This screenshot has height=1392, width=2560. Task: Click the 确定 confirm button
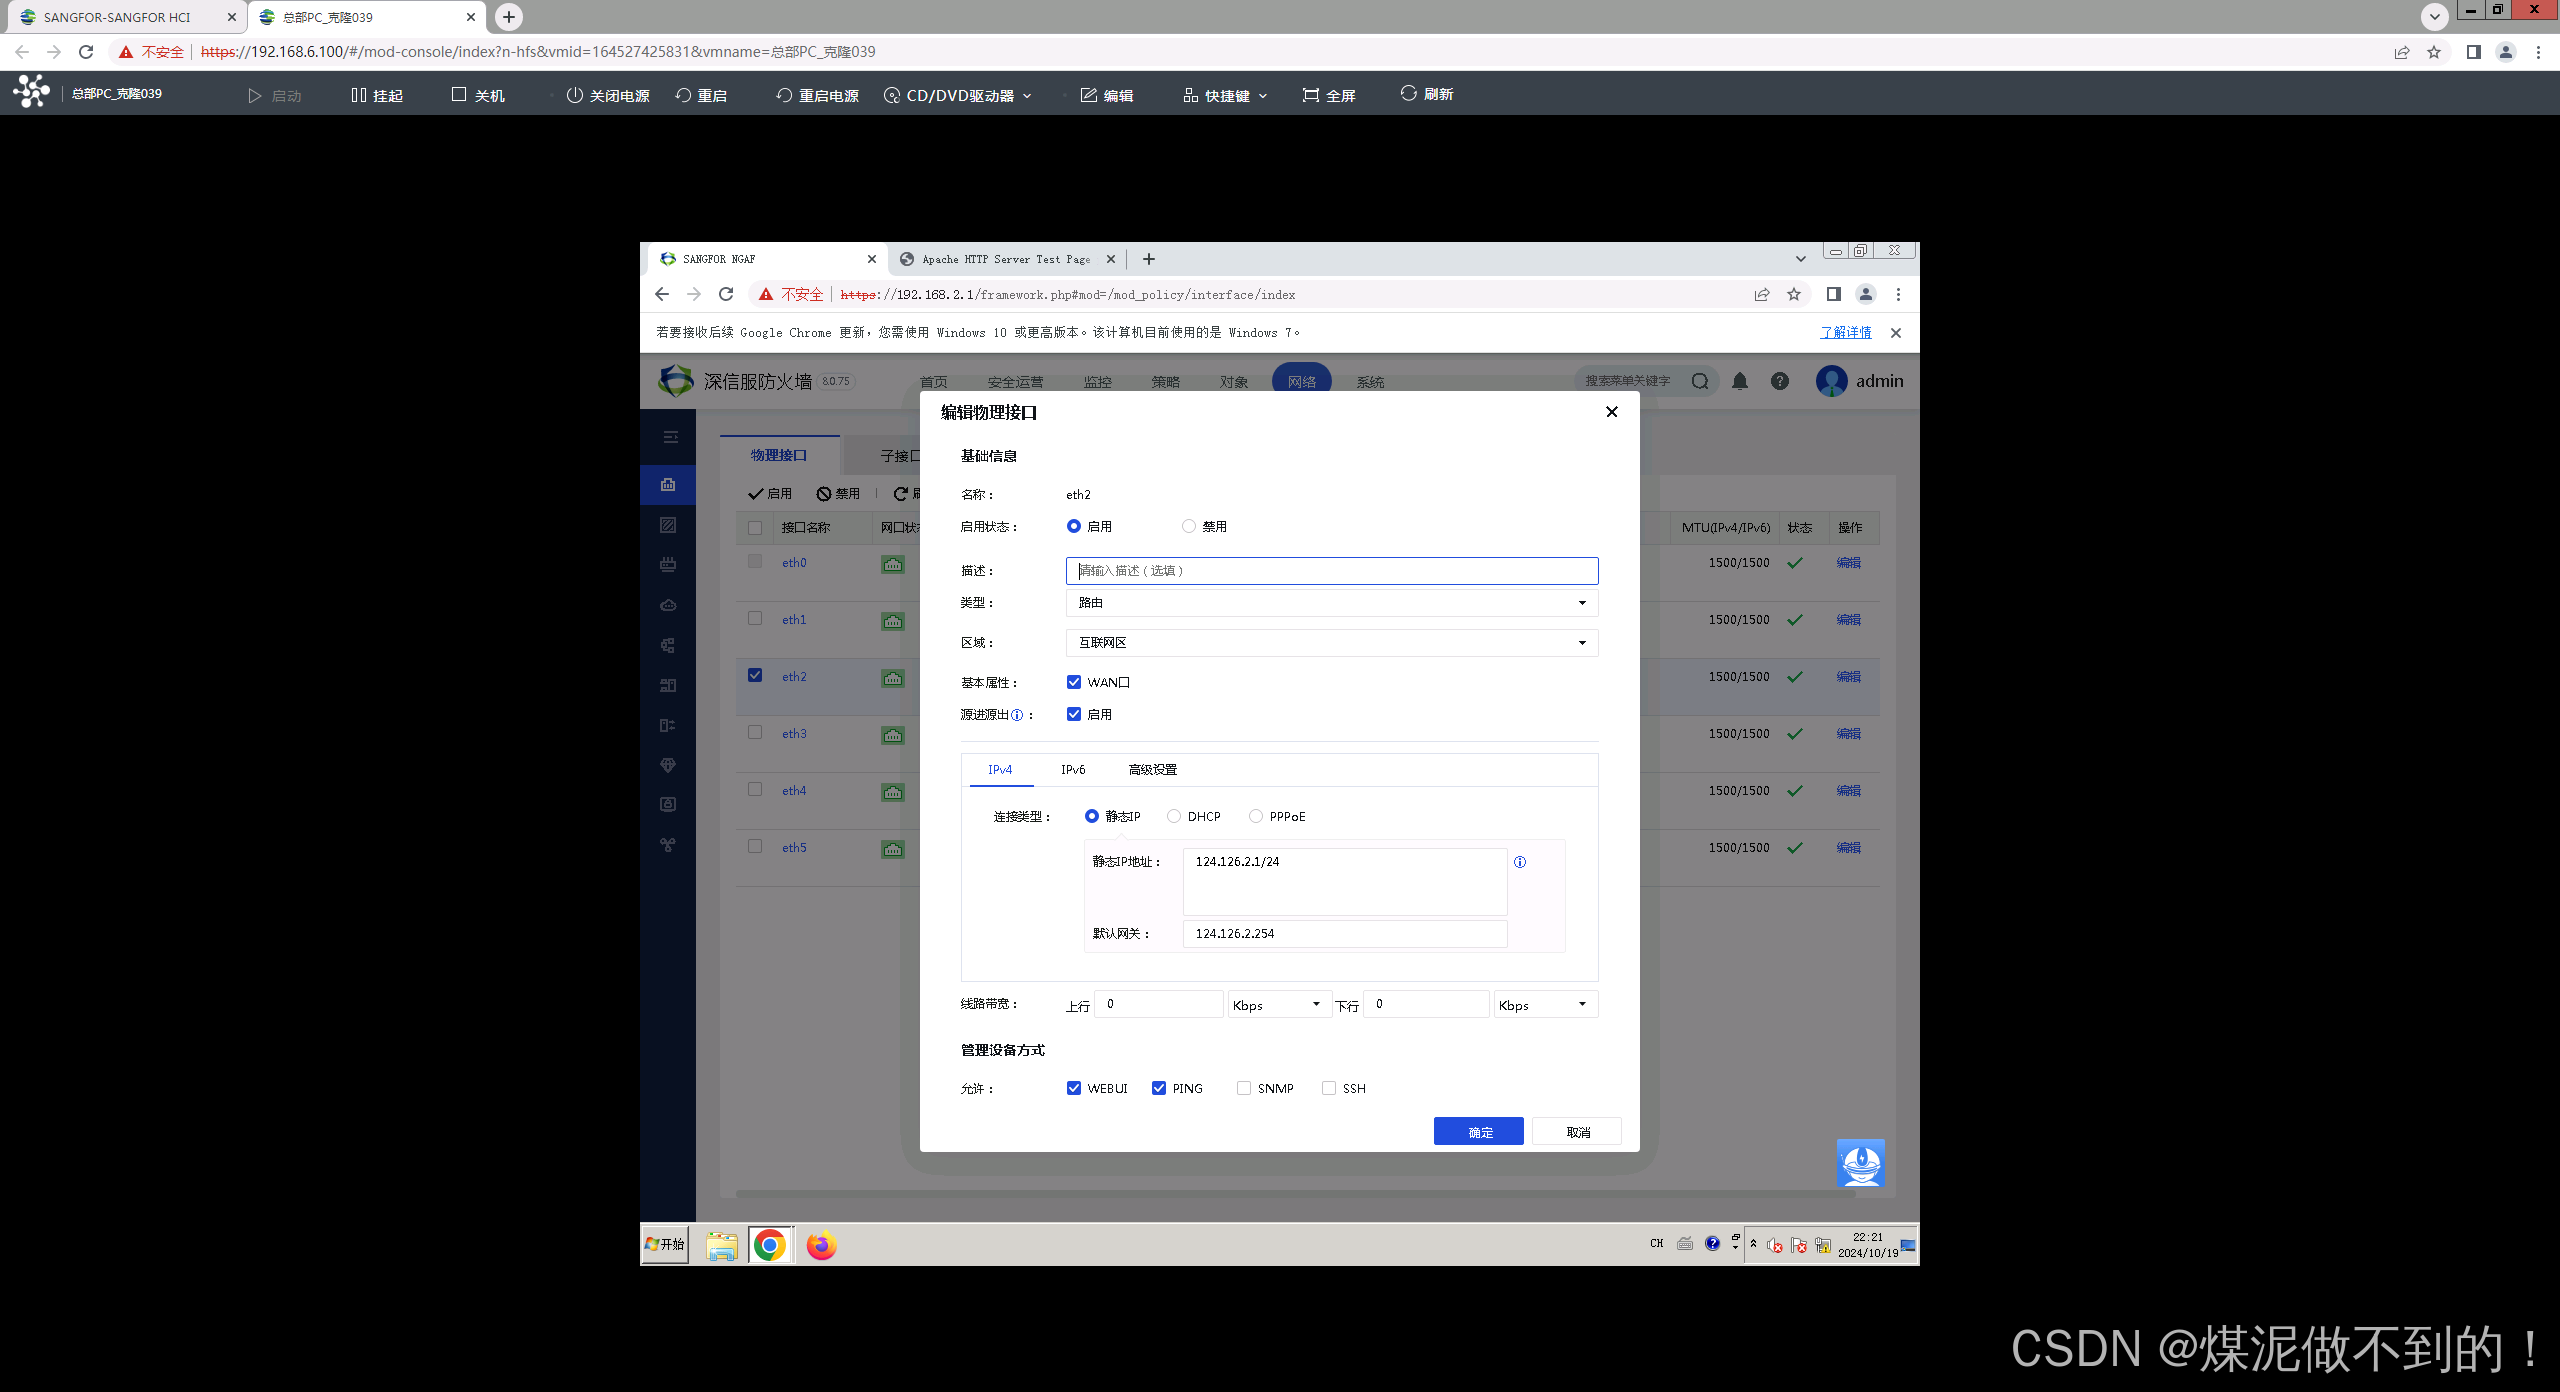point(1478,1132)
